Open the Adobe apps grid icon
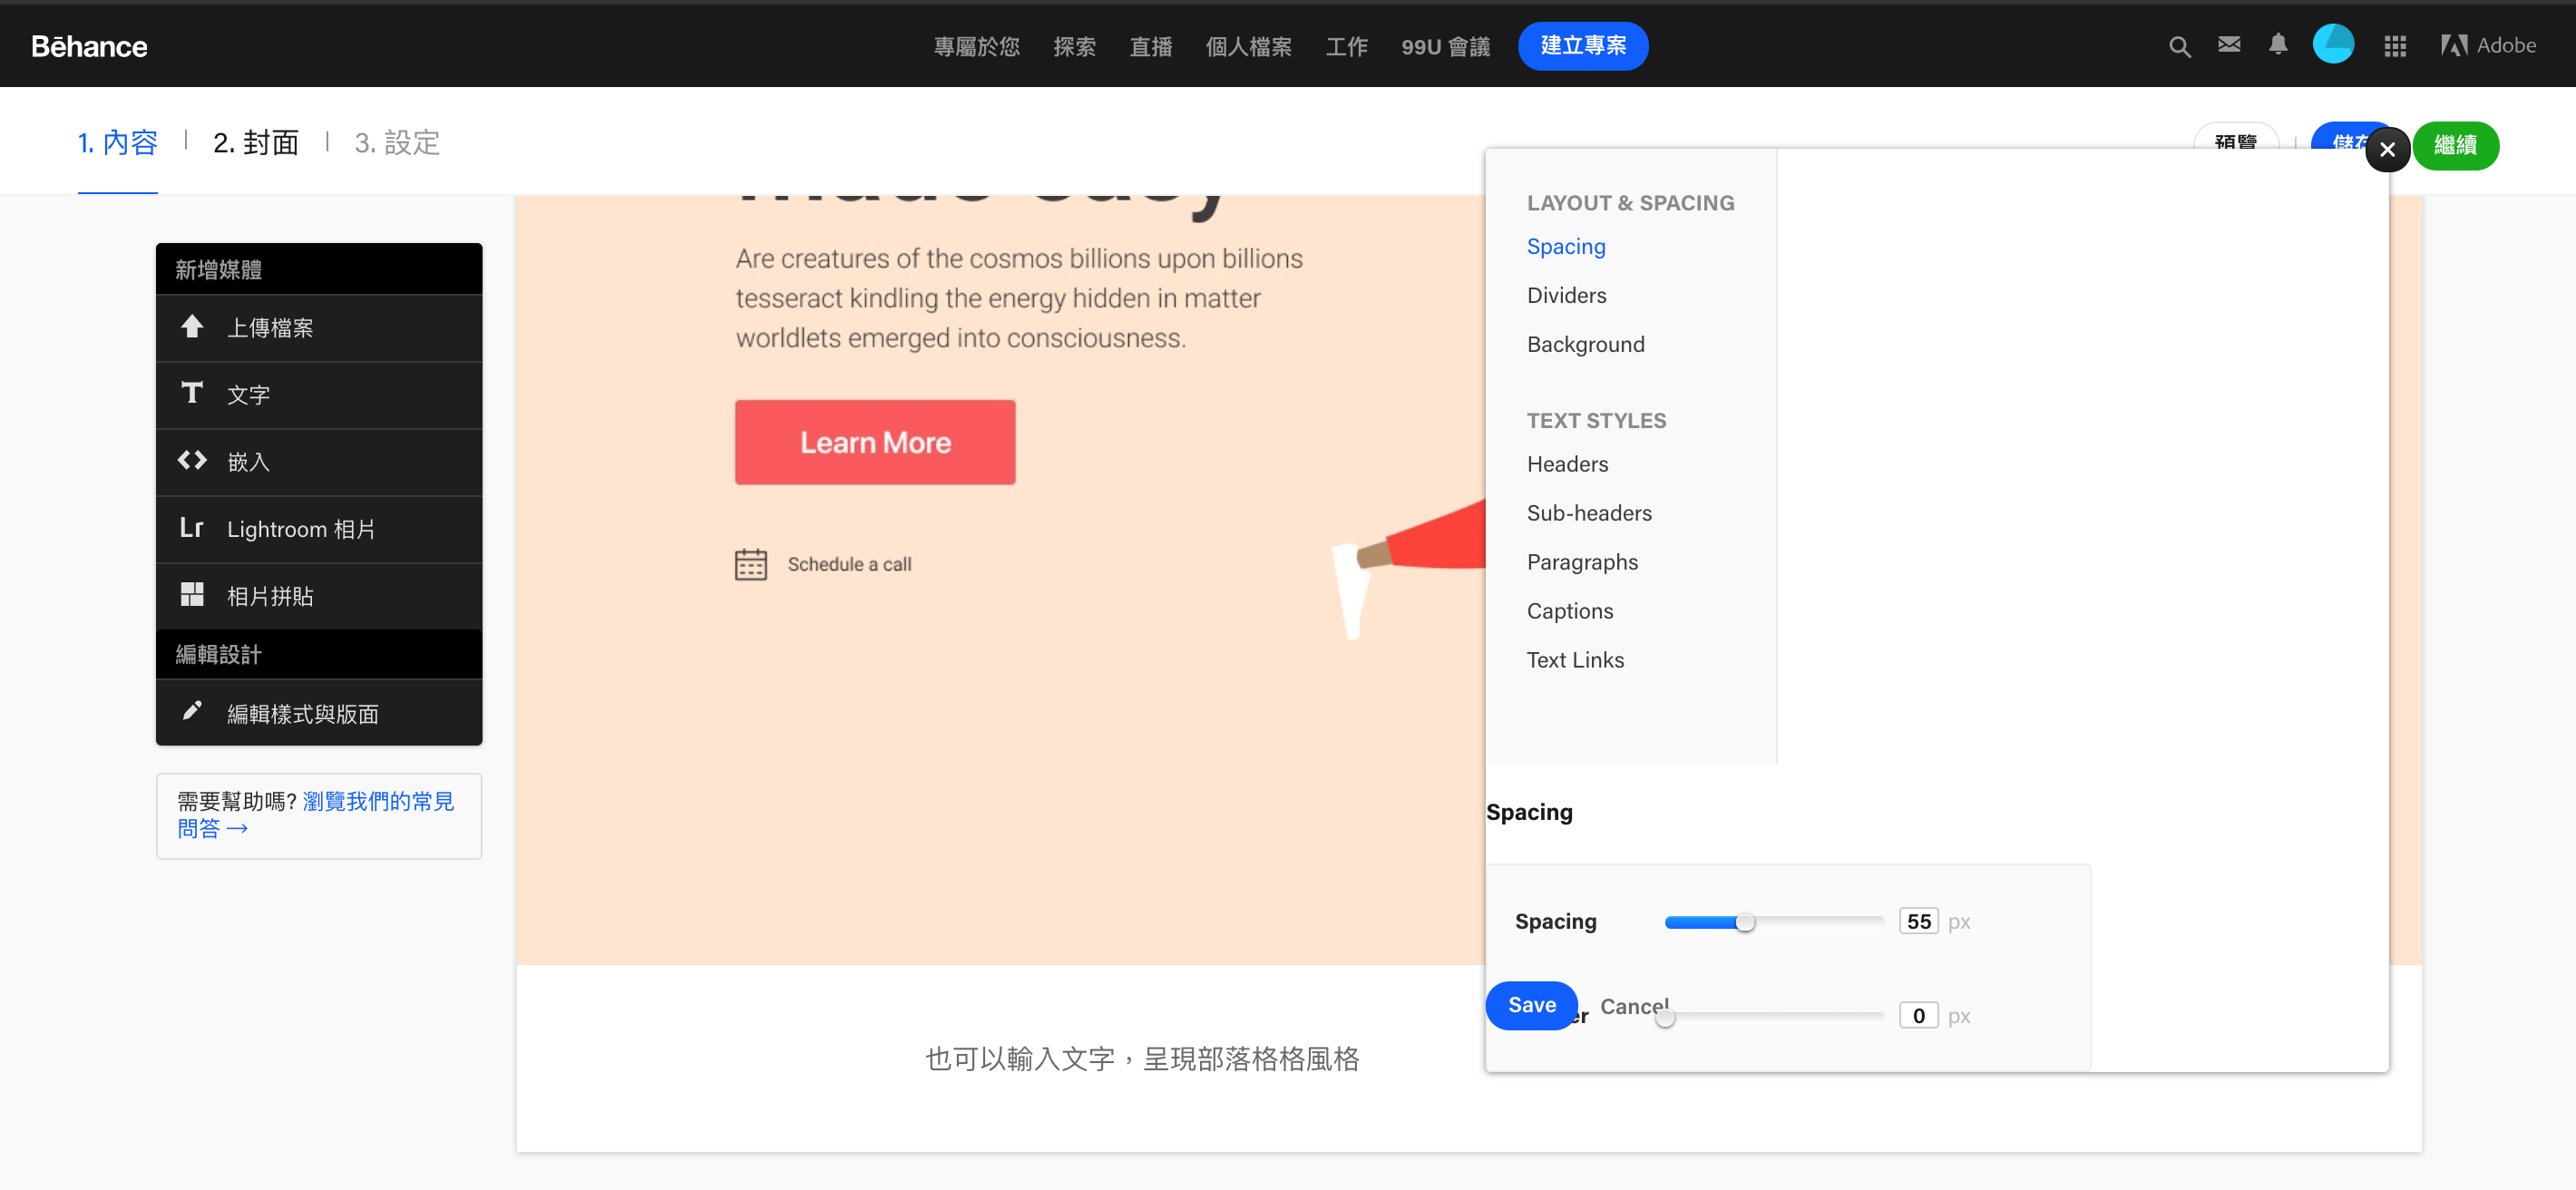Screen dimensions: 2576x1190 2394,46
